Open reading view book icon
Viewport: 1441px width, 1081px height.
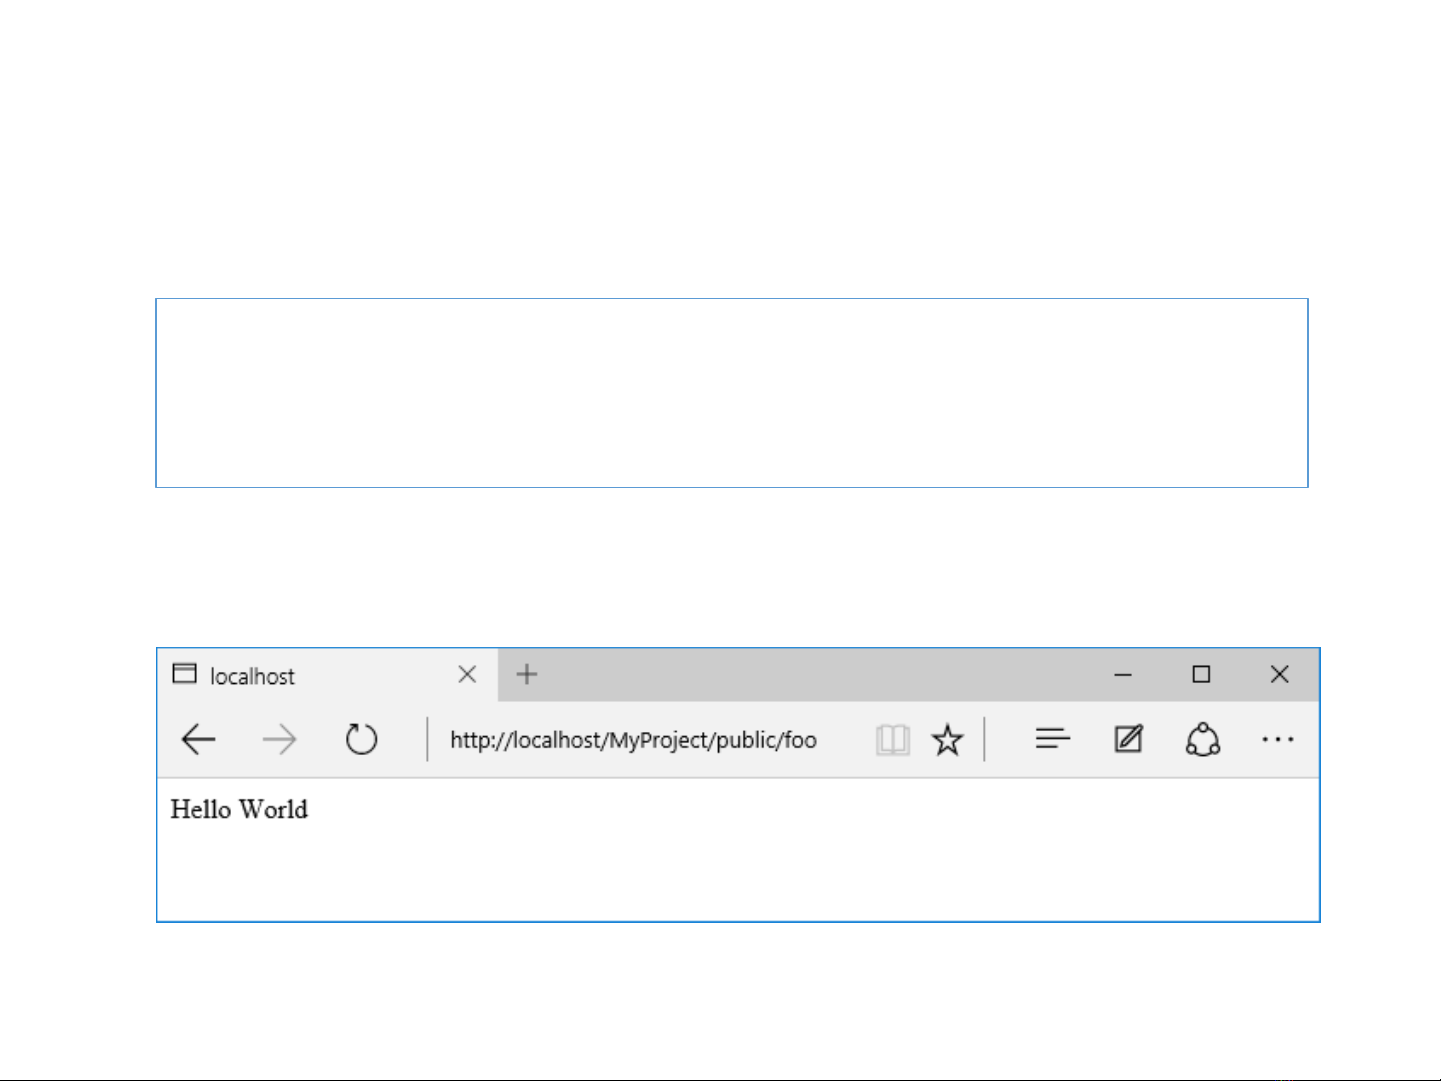[892, 740]
